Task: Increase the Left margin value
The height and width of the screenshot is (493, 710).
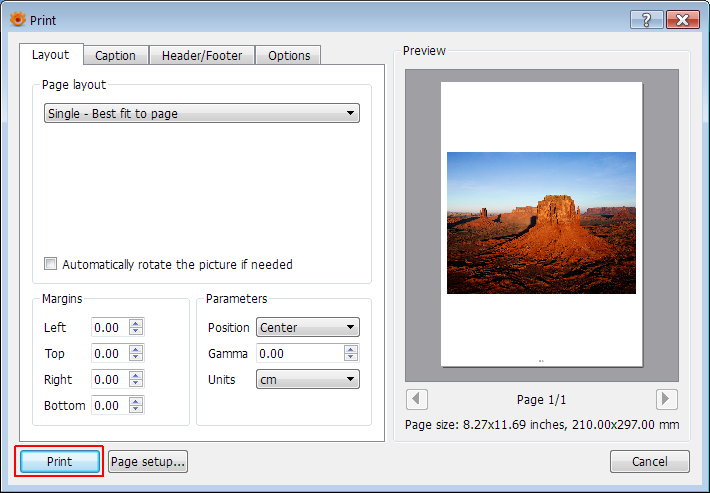Action: coord(136,323)
